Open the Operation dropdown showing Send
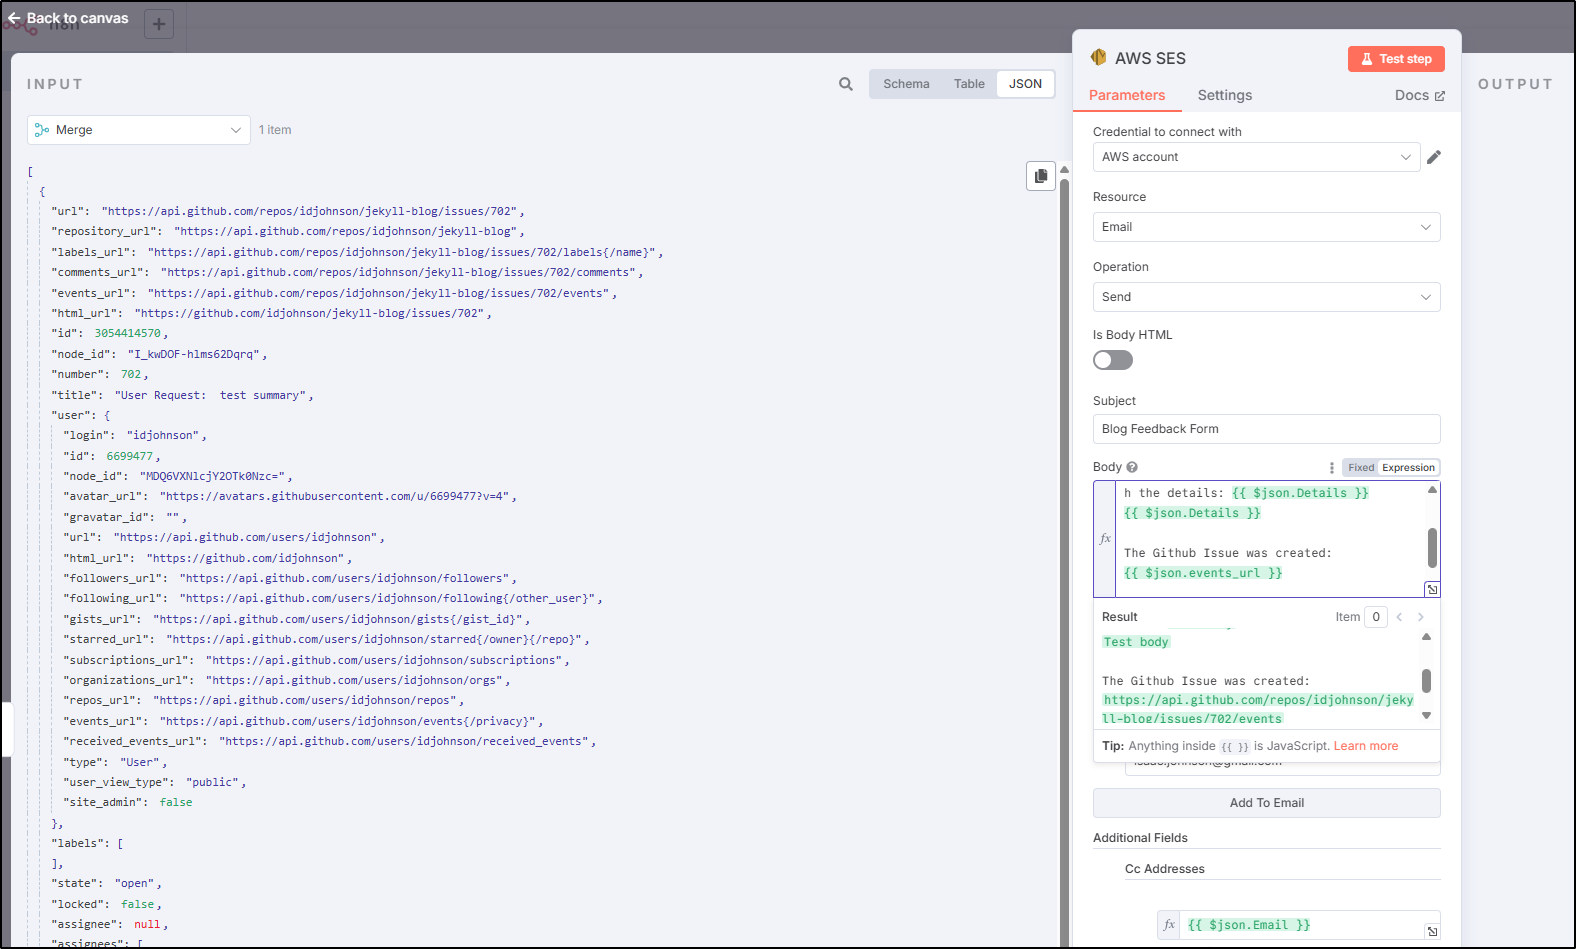Screen dimensions: 1576x949 point(1266,297)
